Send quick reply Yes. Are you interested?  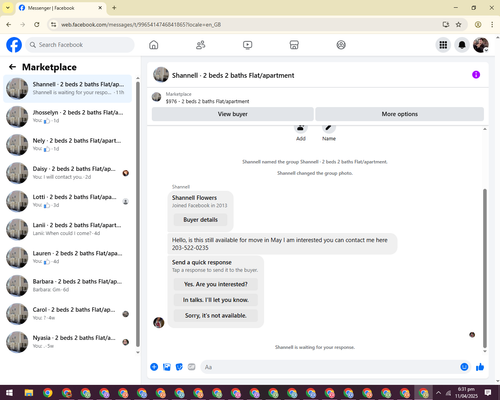(216, 284)
